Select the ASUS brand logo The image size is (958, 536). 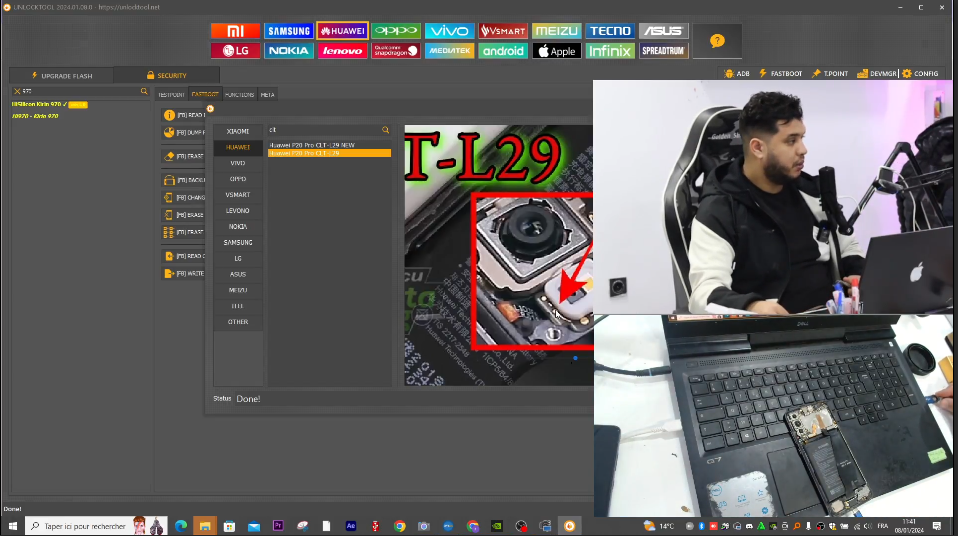[664, 31]
